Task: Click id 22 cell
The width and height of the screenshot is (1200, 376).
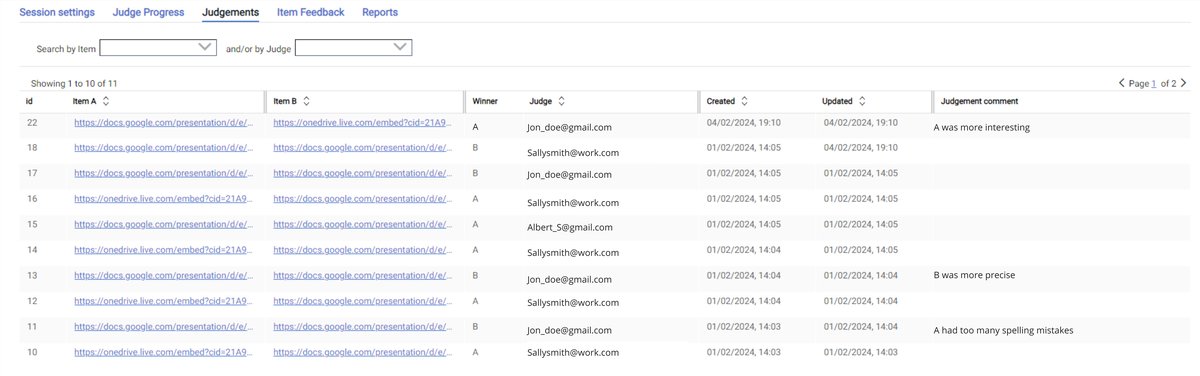Action: 31,123
